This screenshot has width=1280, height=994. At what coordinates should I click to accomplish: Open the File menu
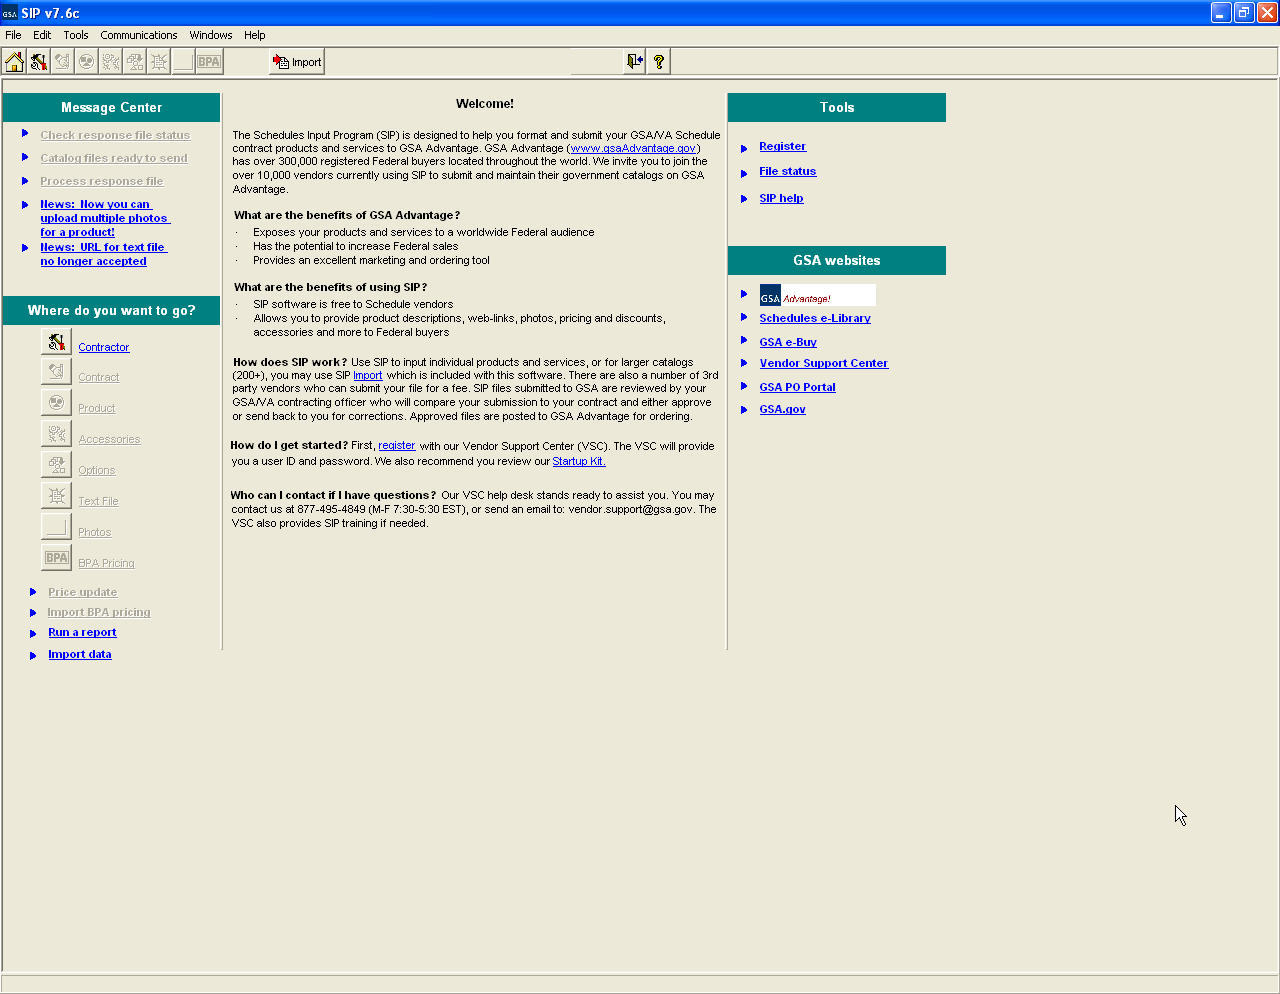click(13, 35)
